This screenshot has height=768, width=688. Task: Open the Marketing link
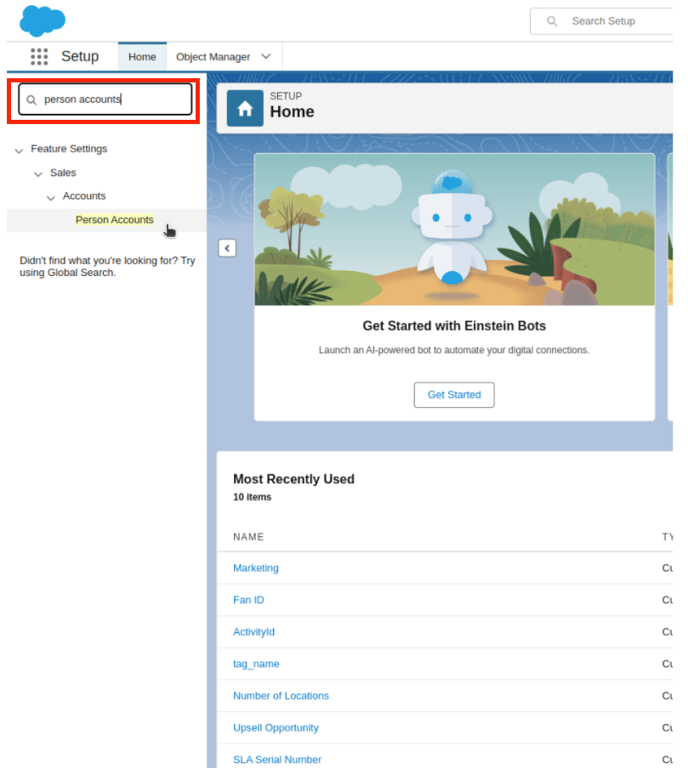coord(256,568)
